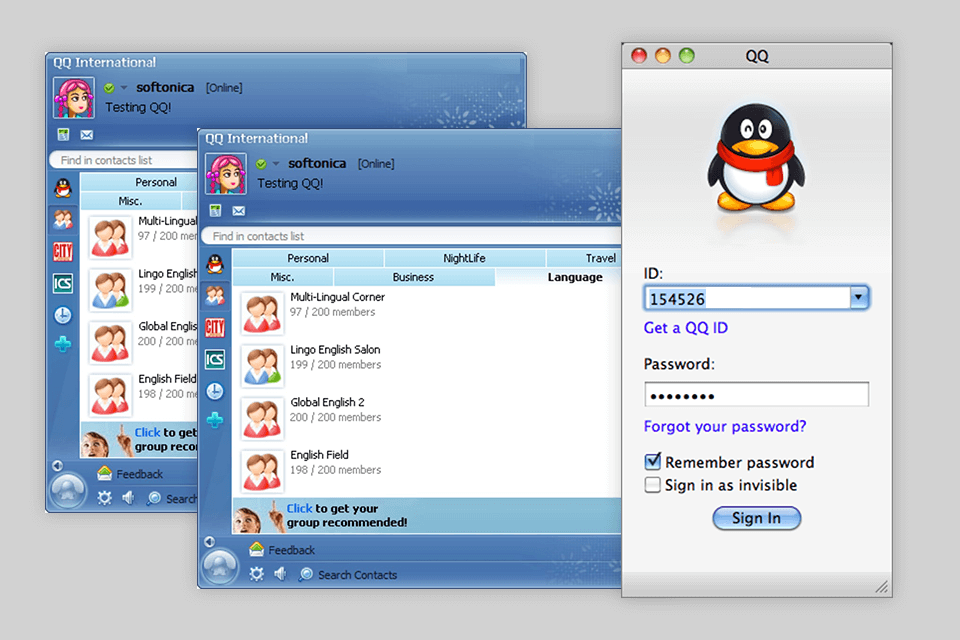The image size is (960, 640).
Task: Open the penguin contacts panel in front window
Action: (215, 264)
